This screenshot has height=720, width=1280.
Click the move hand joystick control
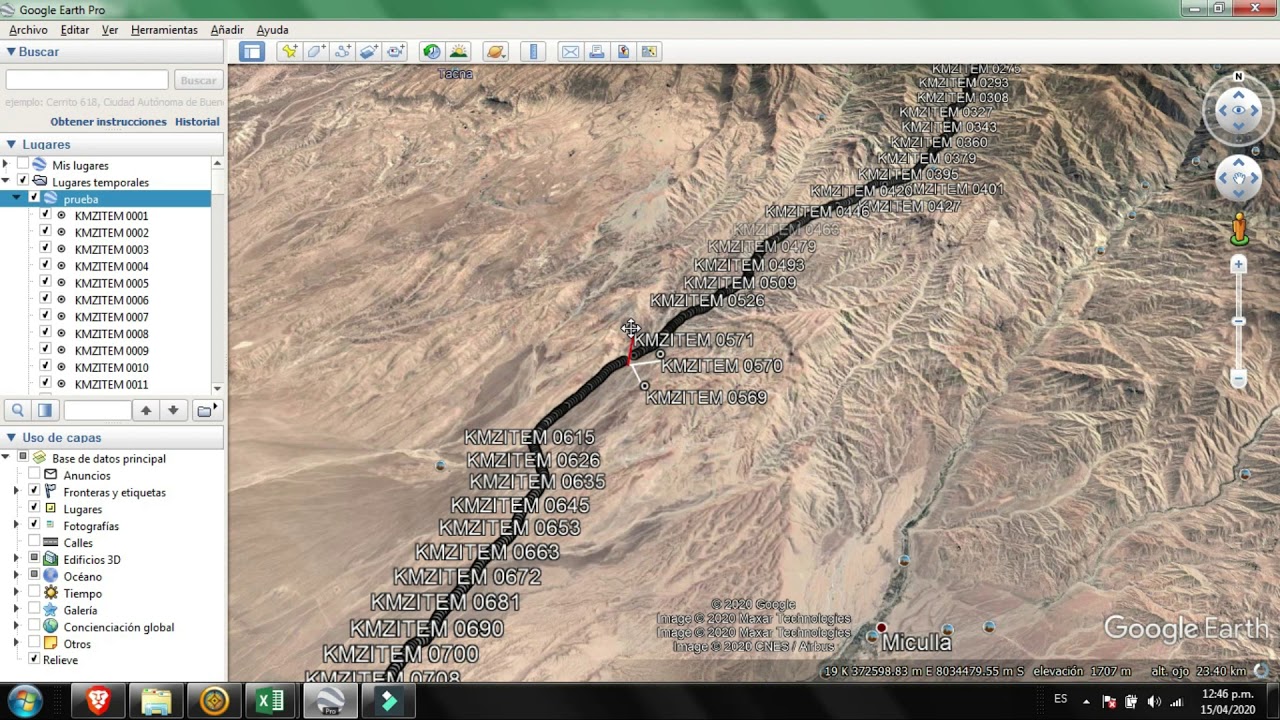point(1238,179)
